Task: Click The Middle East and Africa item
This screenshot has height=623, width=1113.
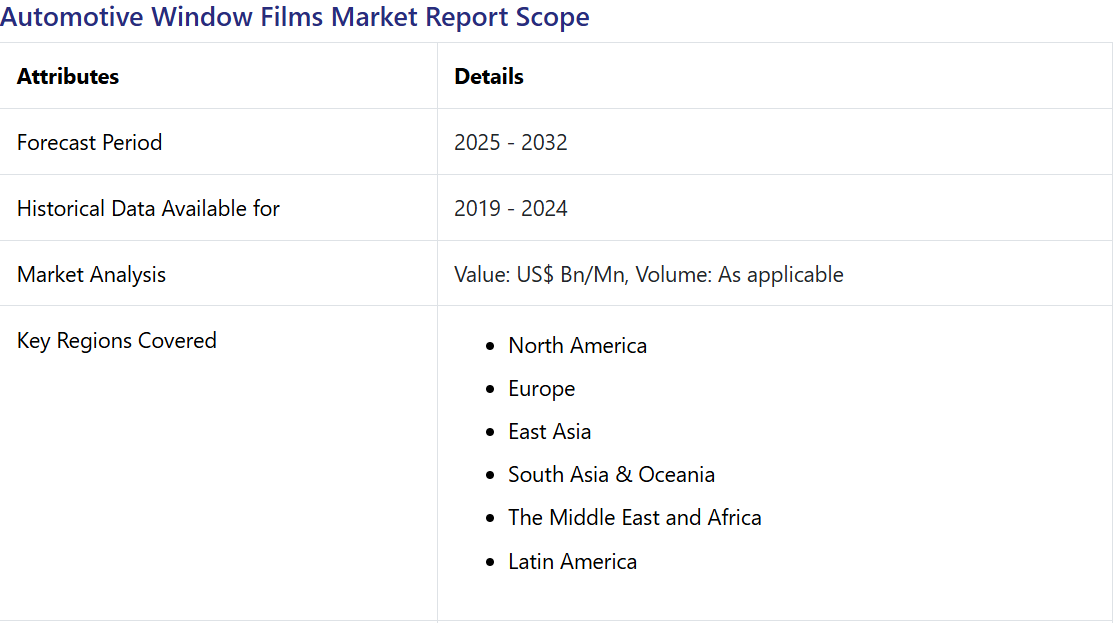Action: 634,517
